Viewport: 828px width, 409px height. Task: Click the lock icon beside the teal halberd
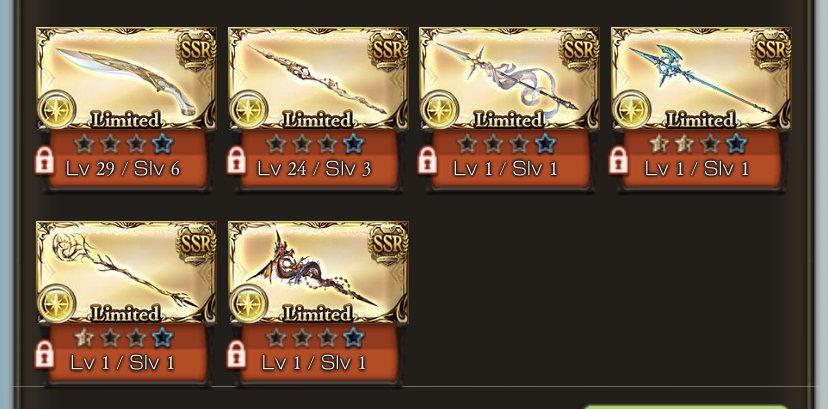618,160
